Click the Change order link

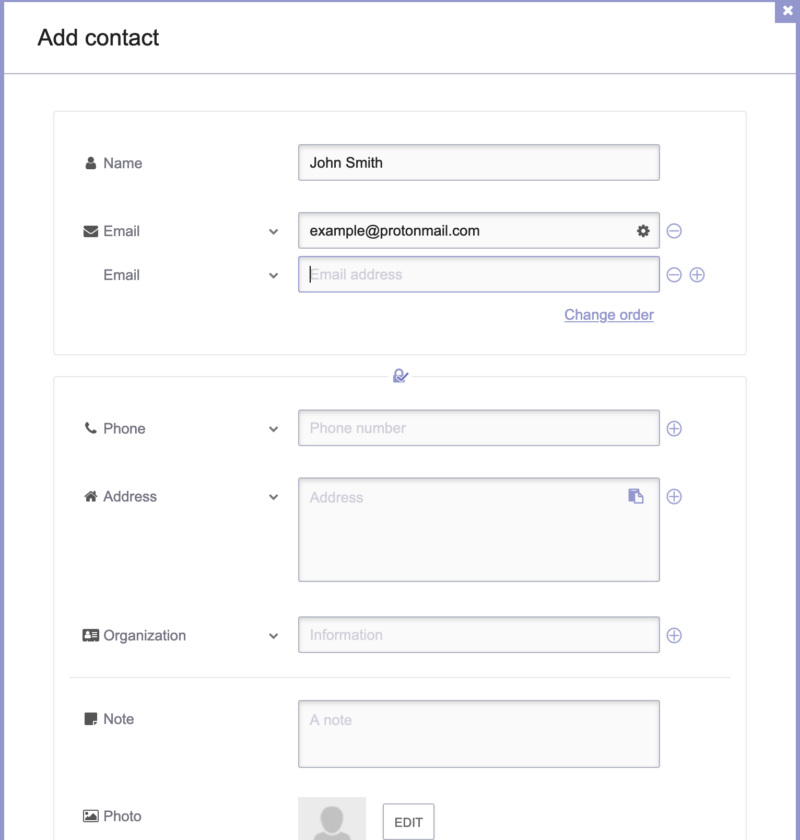609,315
